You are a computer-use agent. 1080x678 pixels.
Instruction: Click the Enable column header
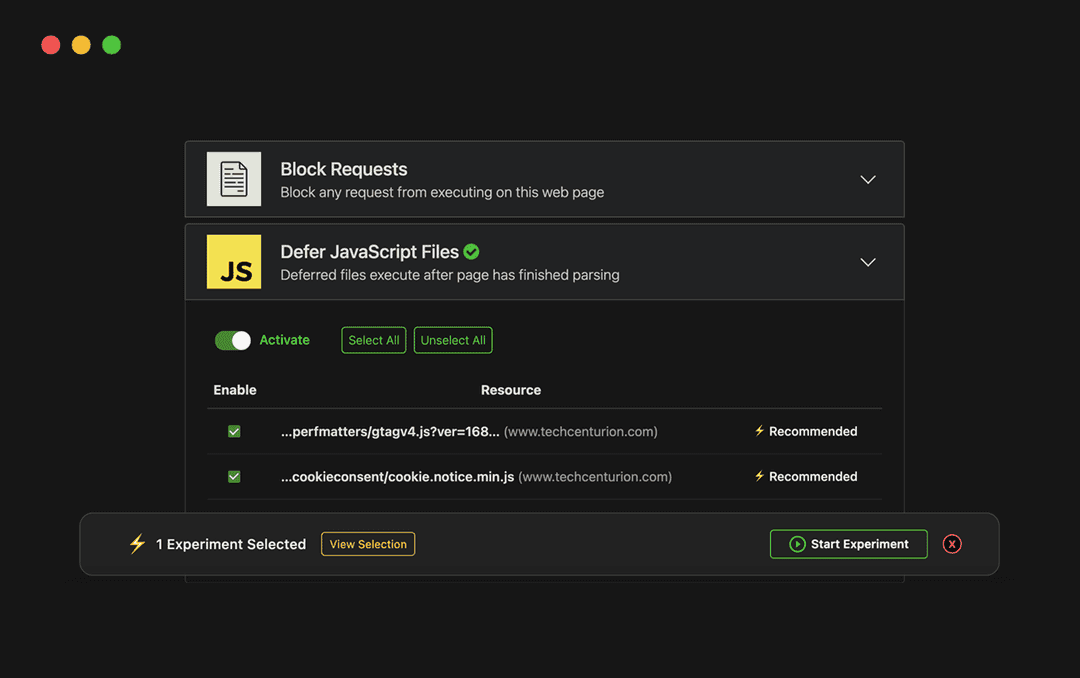[x=235, y=389]
